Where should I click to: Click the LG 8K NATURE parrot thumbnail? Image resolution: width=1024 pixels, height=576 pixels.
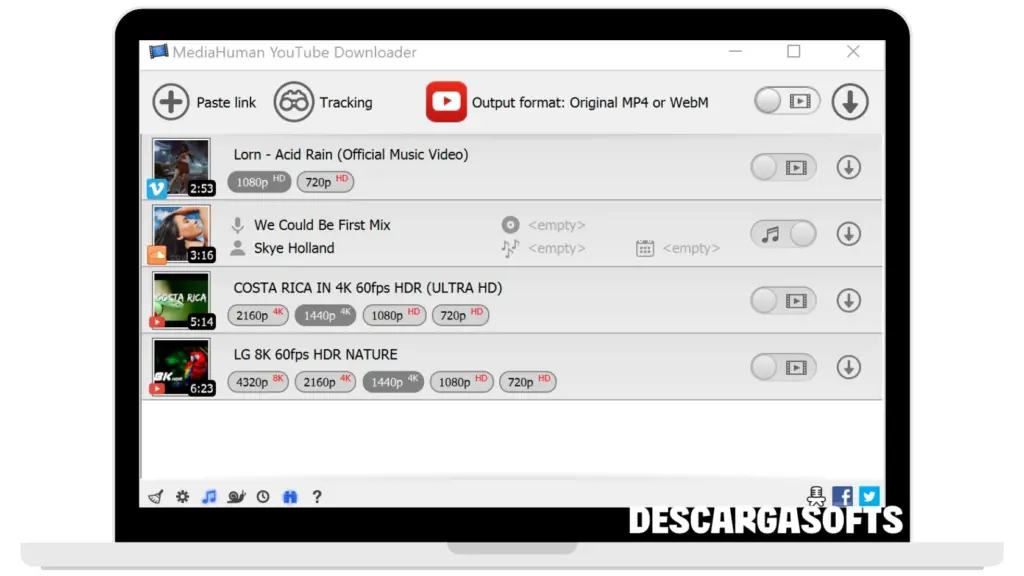click(x=181, y=366)
